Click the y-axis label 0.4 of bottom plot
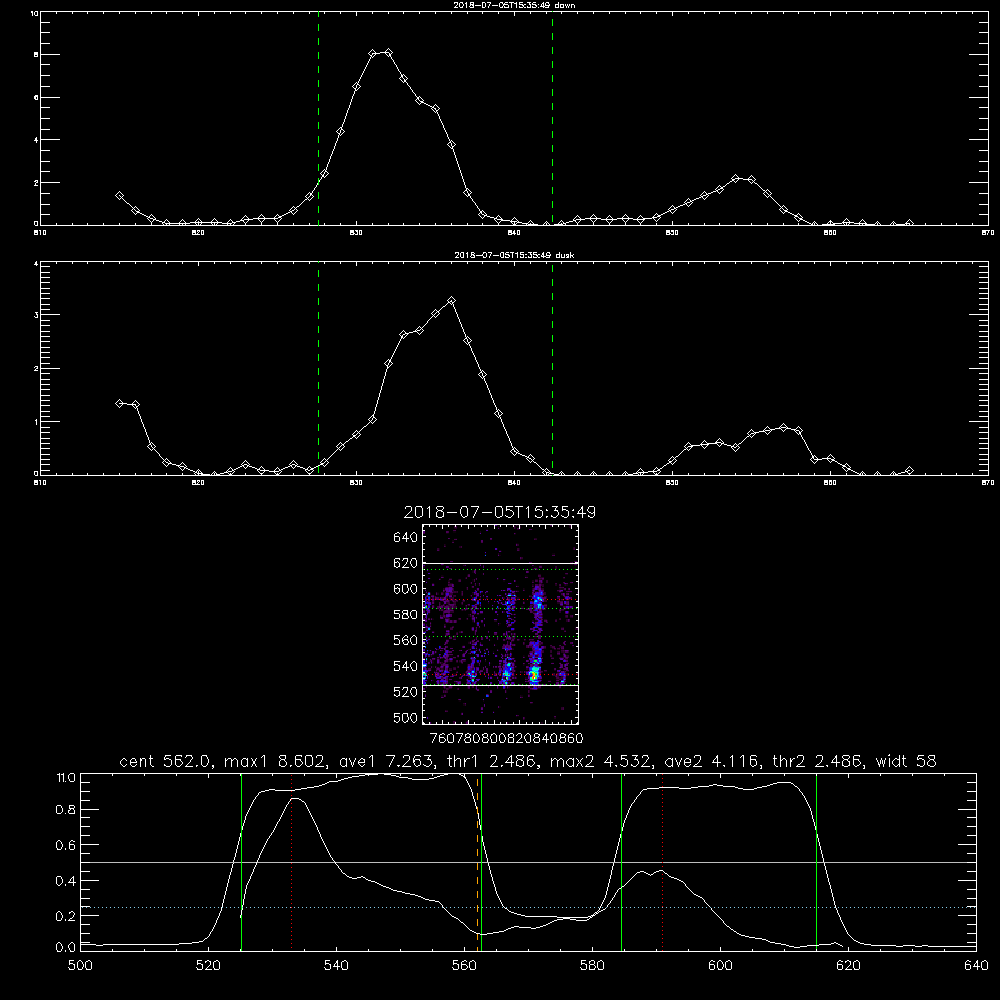This screenshot has width=1000, height=1000. (x=65, y=881)
